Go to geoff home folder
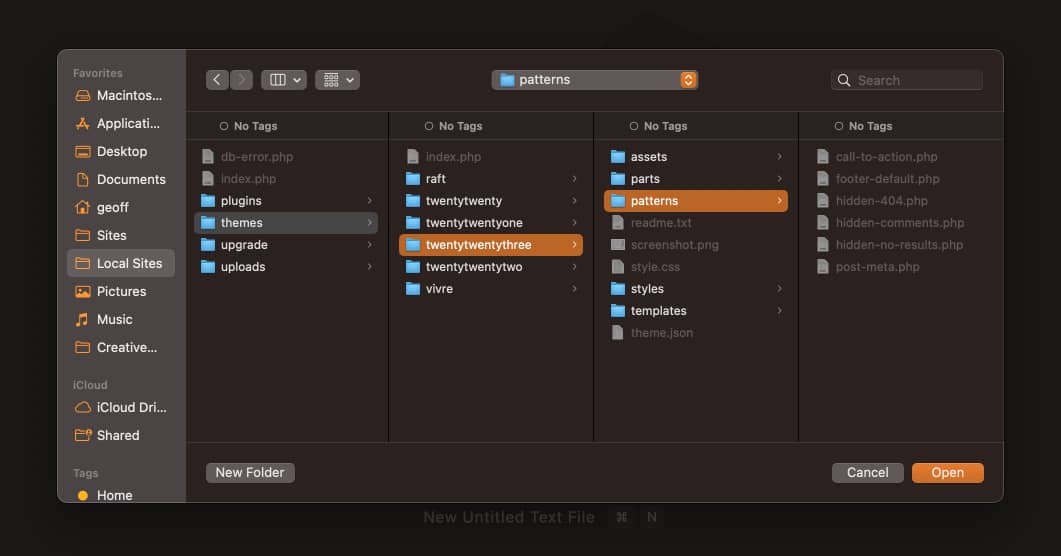 tap(84, 208)
